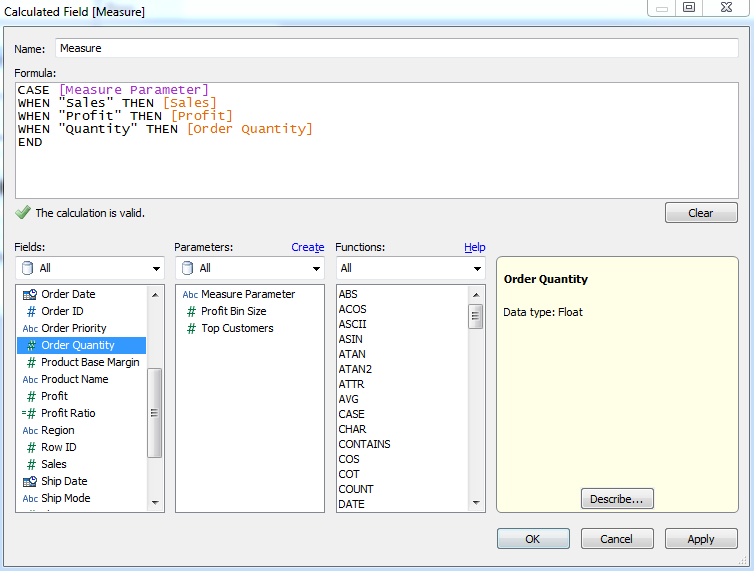Select the Profit field in list
The width and height of the screenshot is (754, 571).
pos(81,396)
